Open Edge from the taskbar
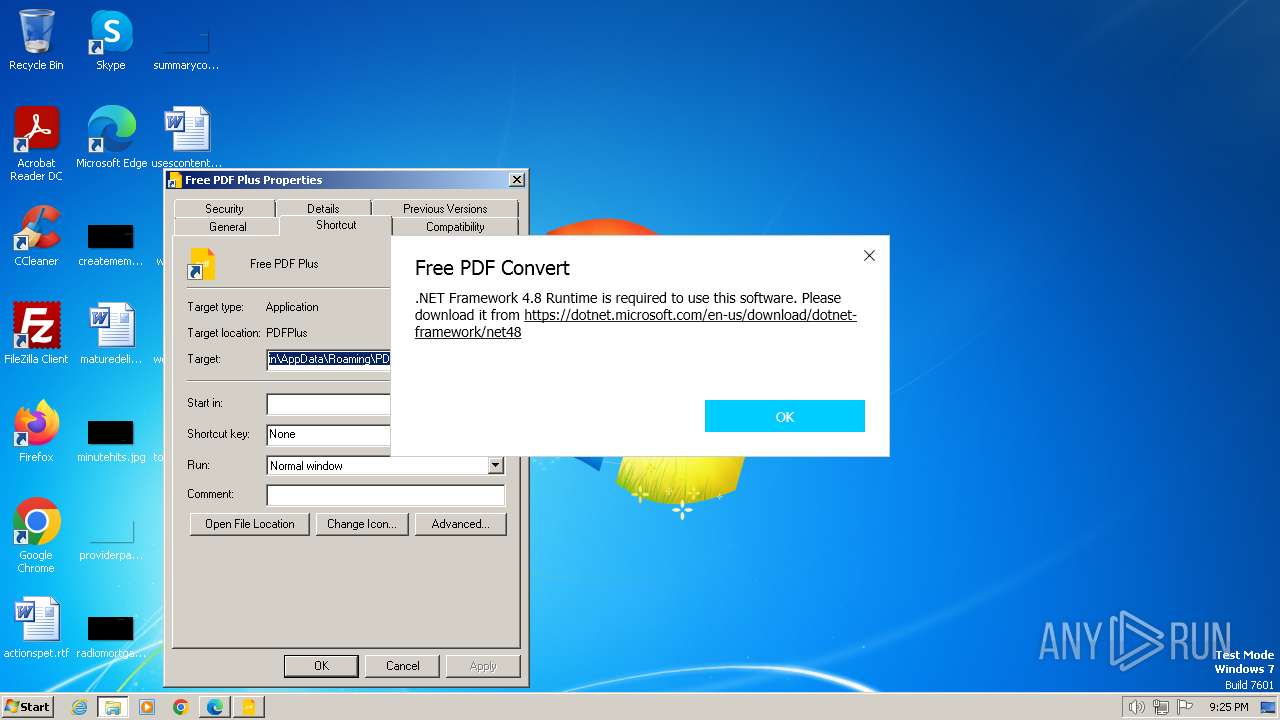Viewport: 1280px width, 720px height. tap(214, 707)
